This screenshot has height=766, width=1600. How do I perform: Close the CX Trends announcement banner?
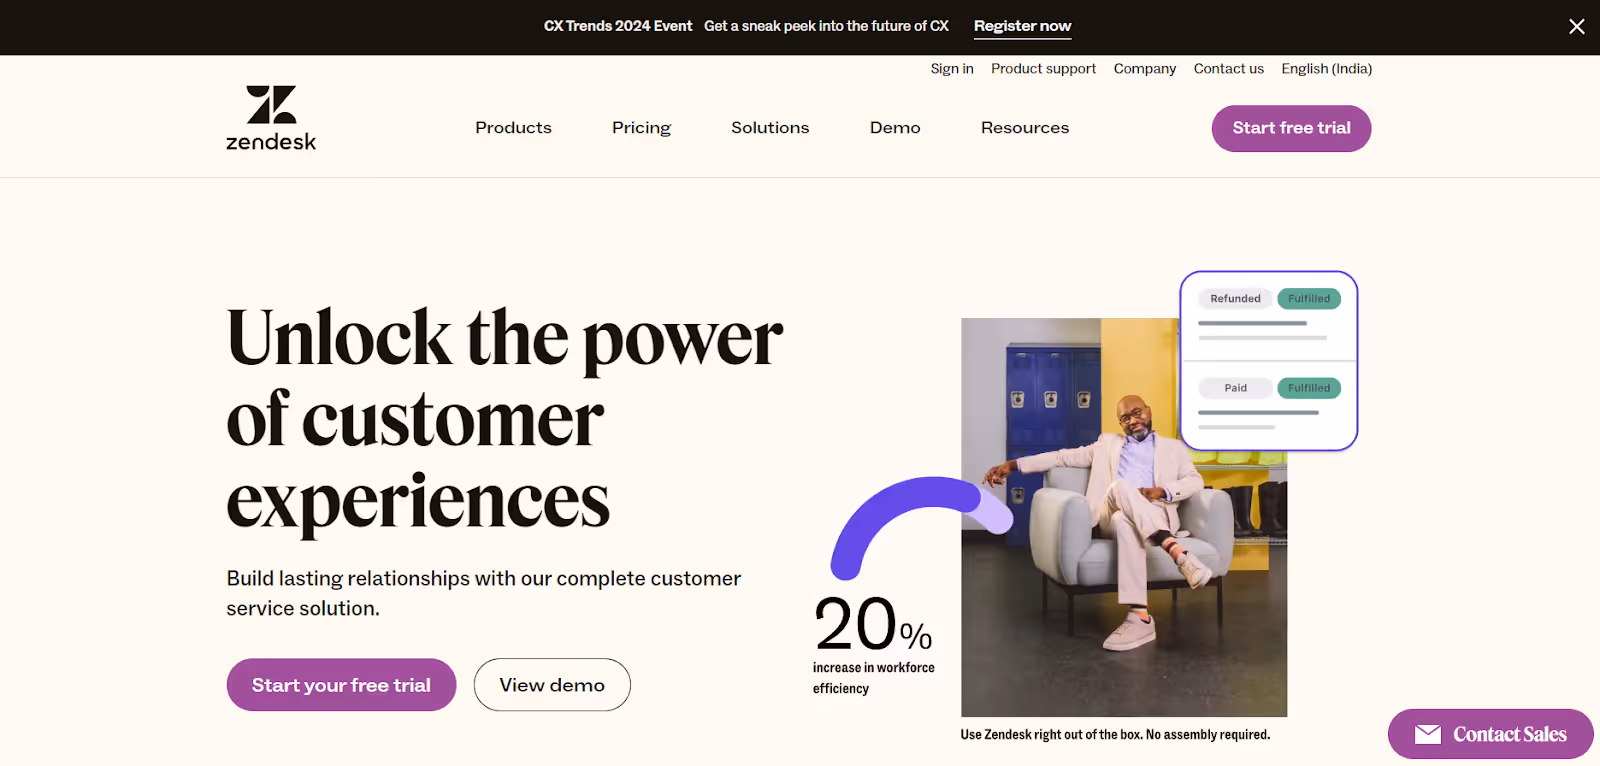click(x=1577, y=27)
